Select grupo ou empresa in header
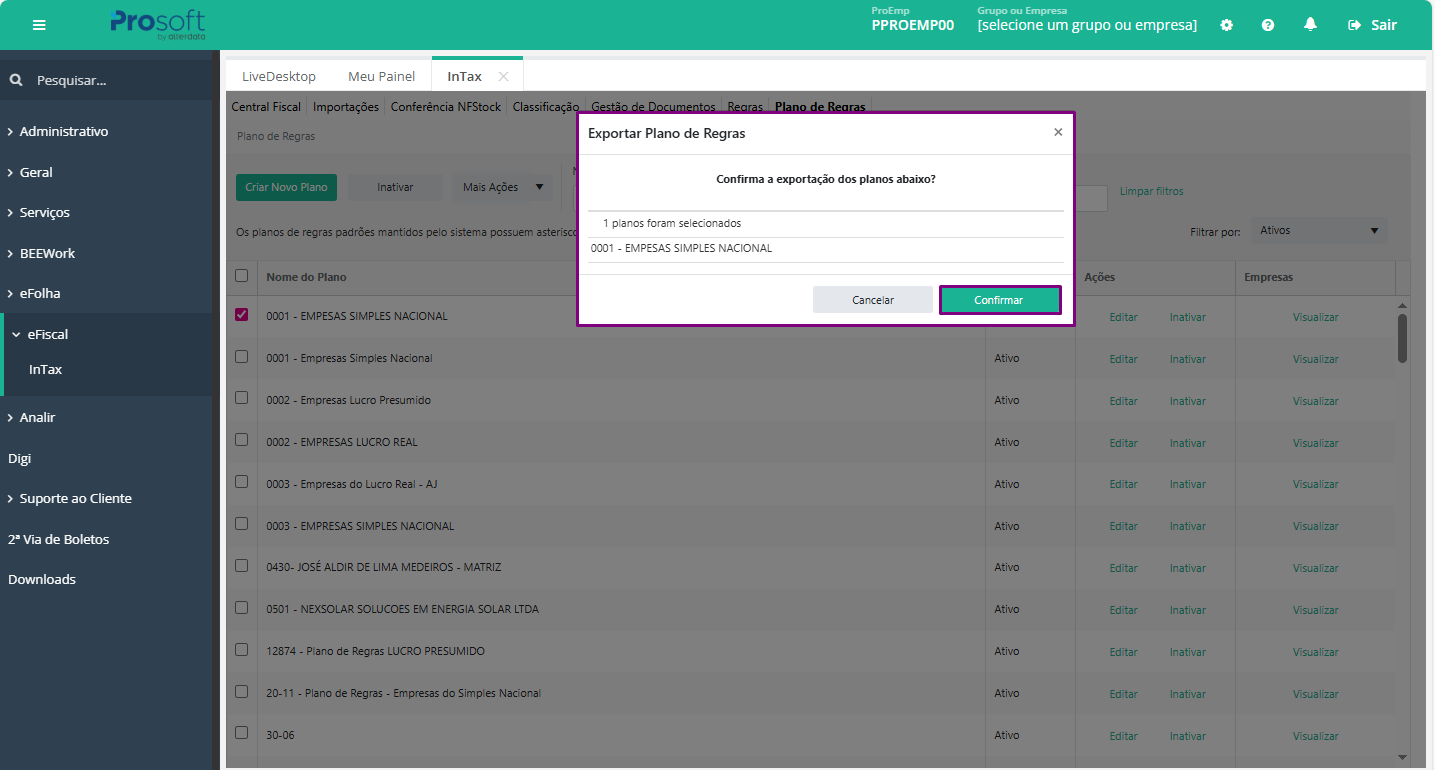Screen dimensions: 1435x770 point(1087,25)
